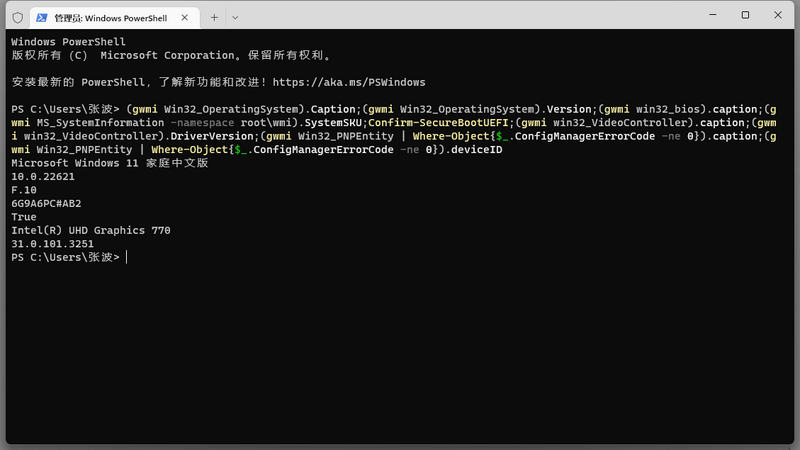Maximize the terminal window
Screen dimensions: 800x450
745,15
